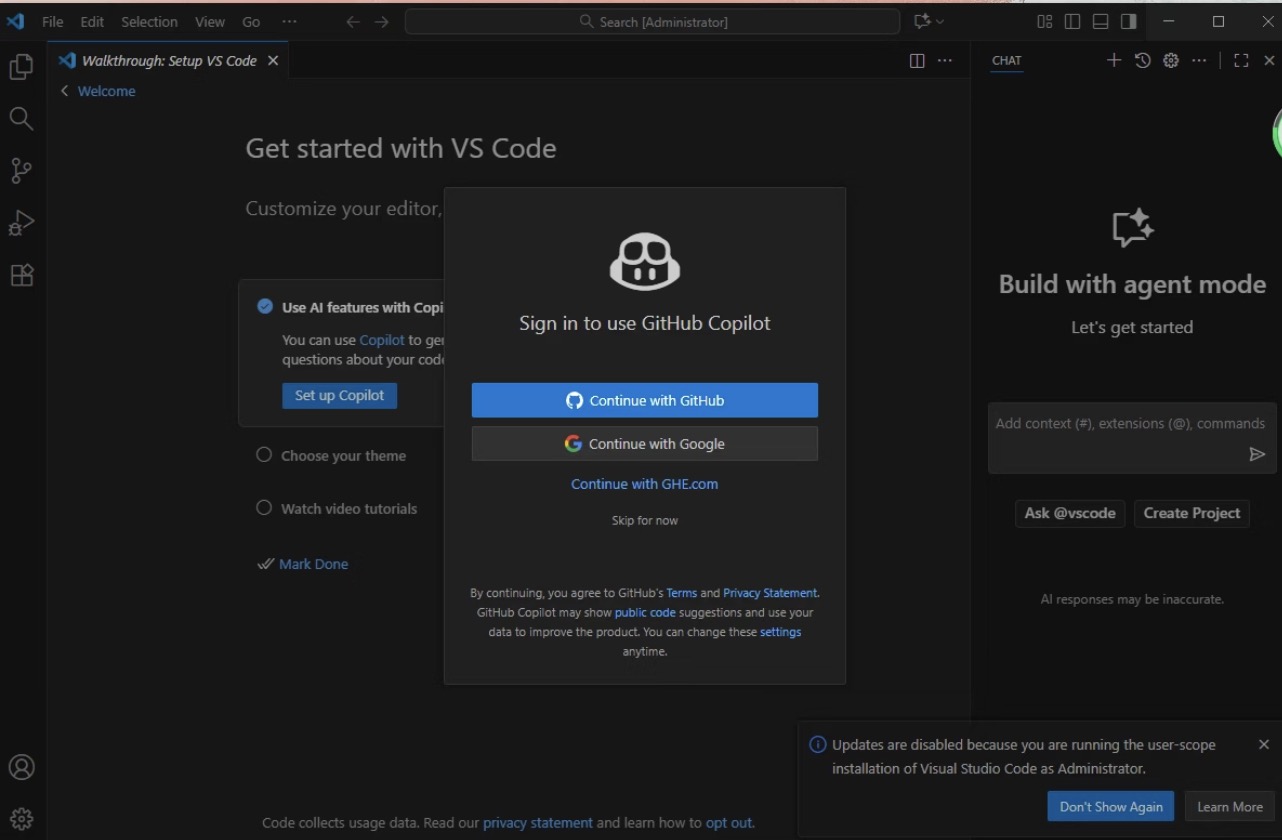Toggle chat via title bar Copilot icon
Image resolution: width=1282 pixels, height=840 pixels.
(x=922, y=21)
